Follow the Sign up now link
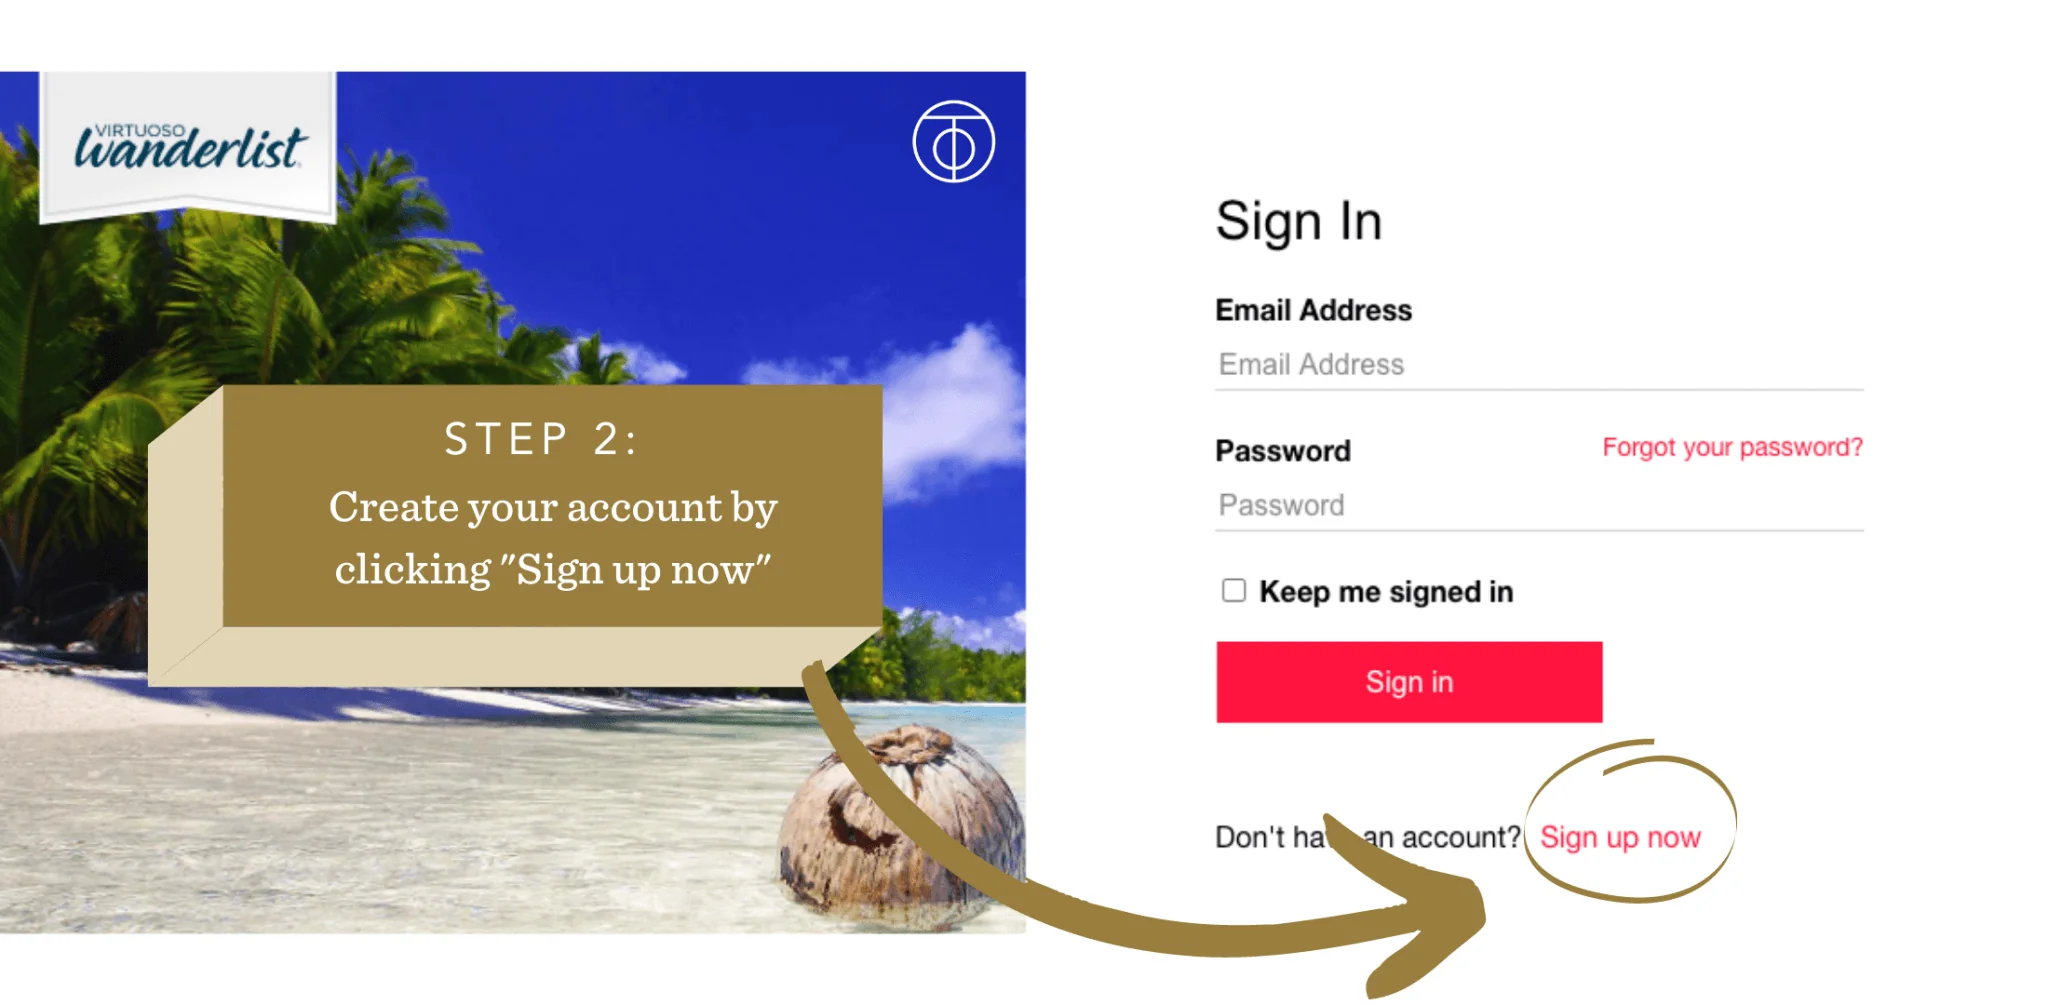The width and height of the screenshot is (2048, 1005). (x=1620, y=837)
